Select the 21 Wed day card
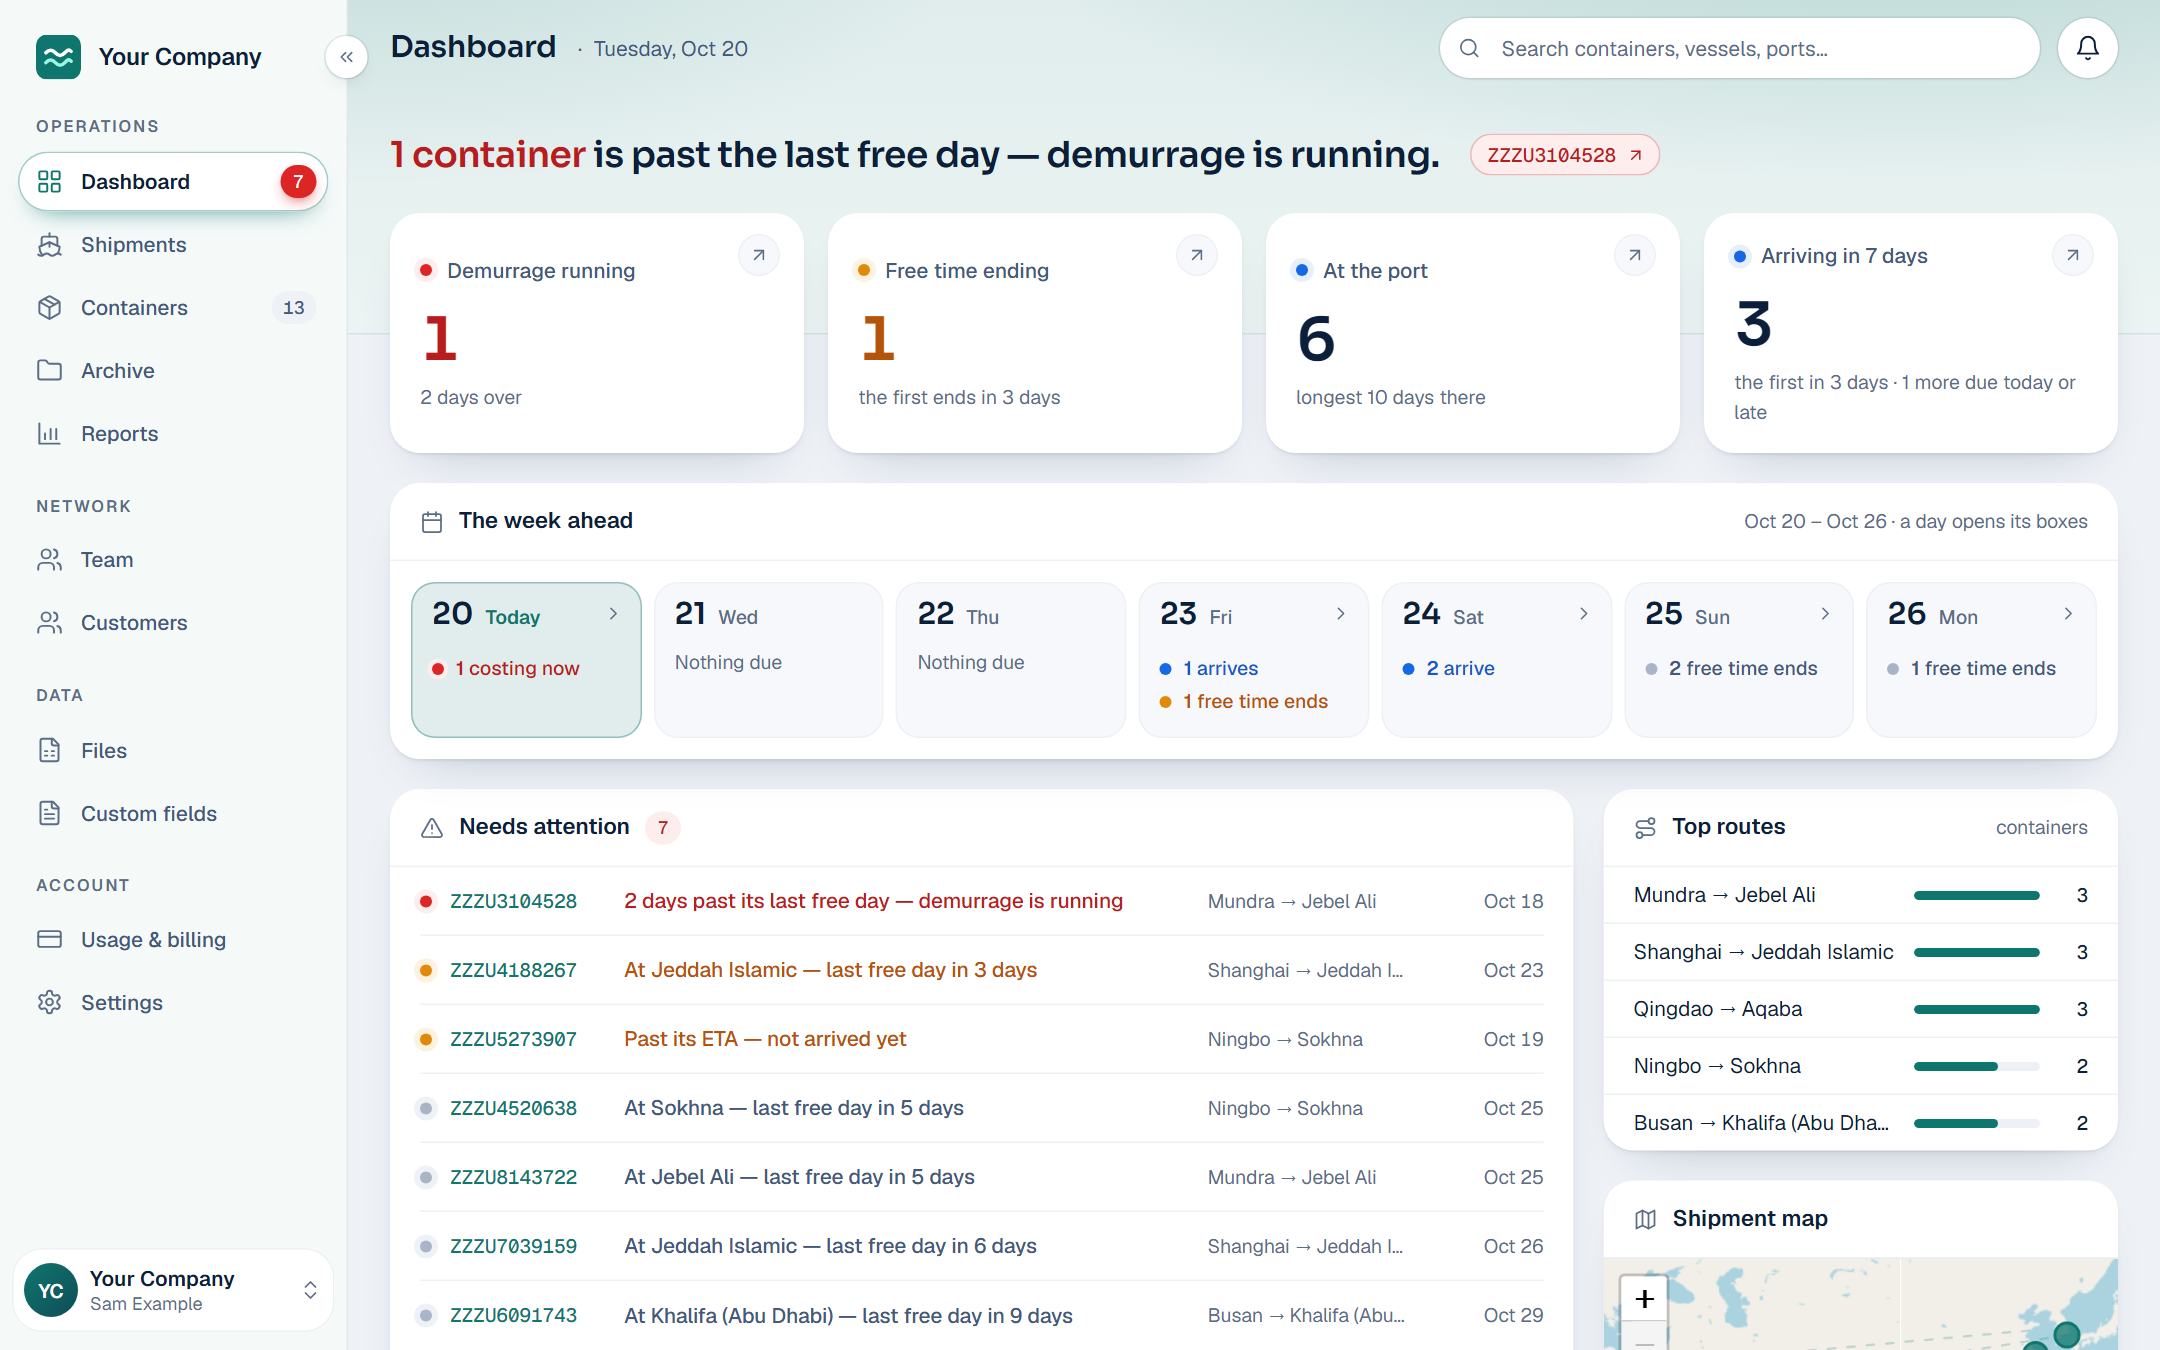The height and width of the screenshot is (1350, 2160). click(768, 660)
